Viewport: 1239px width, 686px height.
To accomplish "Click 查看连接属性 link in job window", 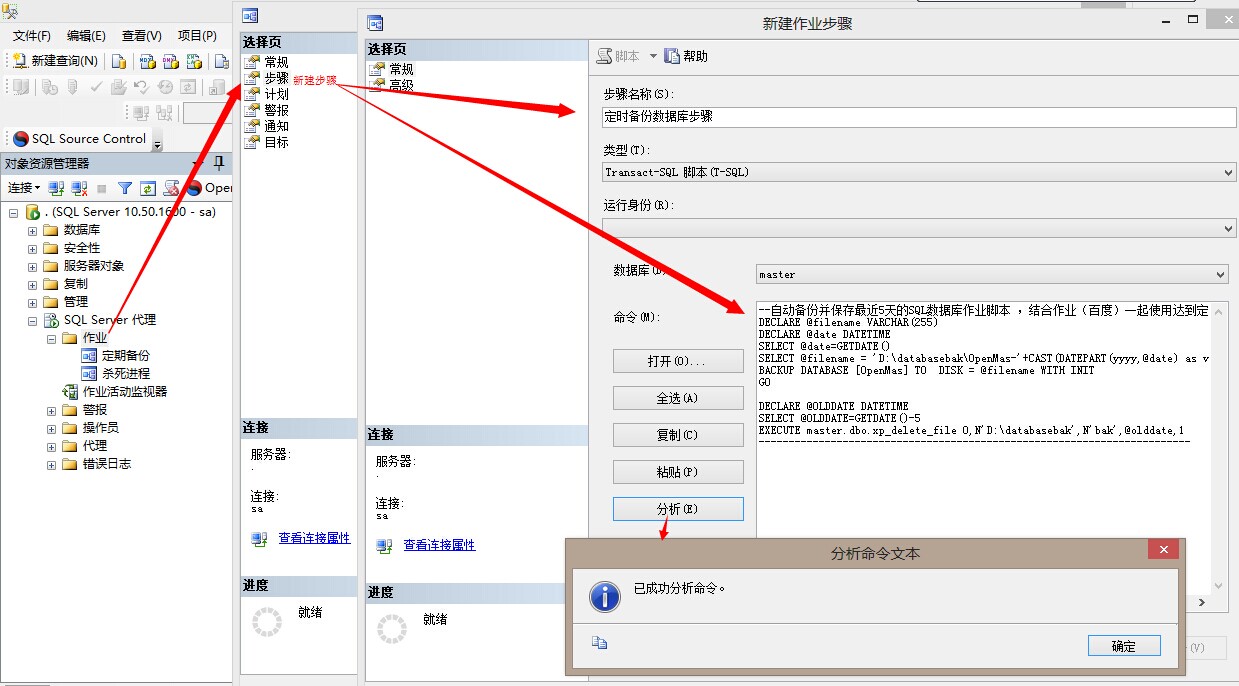I will tap(314, 538).
